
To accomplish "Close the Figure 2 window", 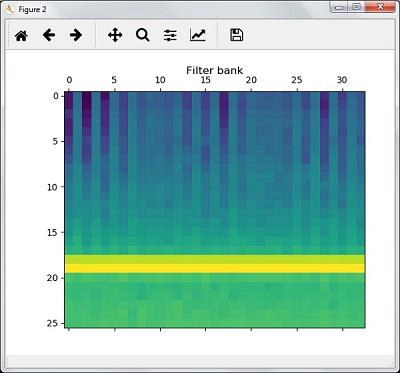I will click(x=380, y=7).
